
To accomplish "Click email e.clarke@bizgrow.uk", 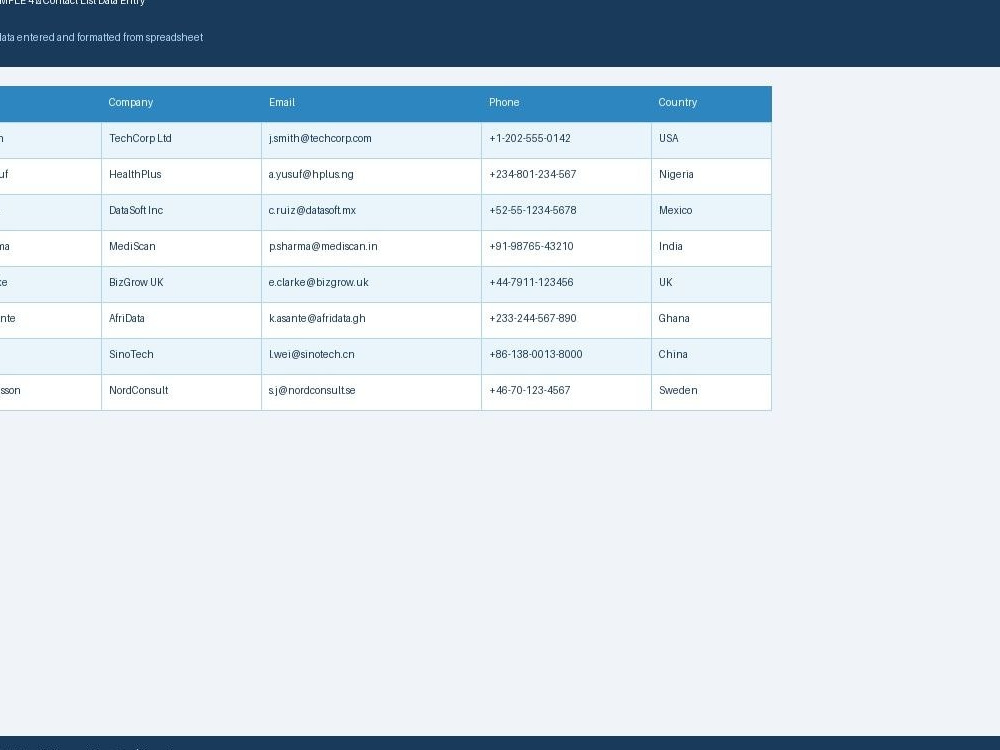I will (x=318, y=283).
